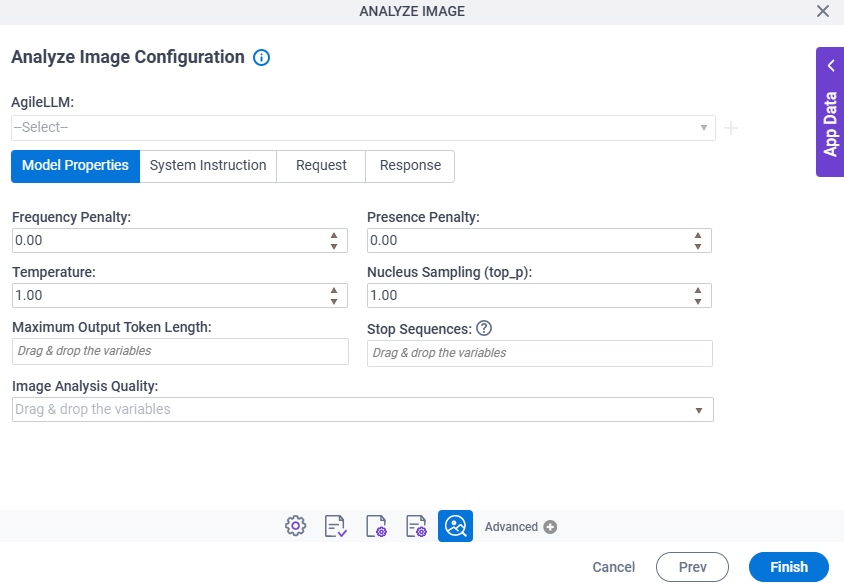This screenshot has height=584, width=844.
Task: Open general settings gear icon
Action: 296,526
